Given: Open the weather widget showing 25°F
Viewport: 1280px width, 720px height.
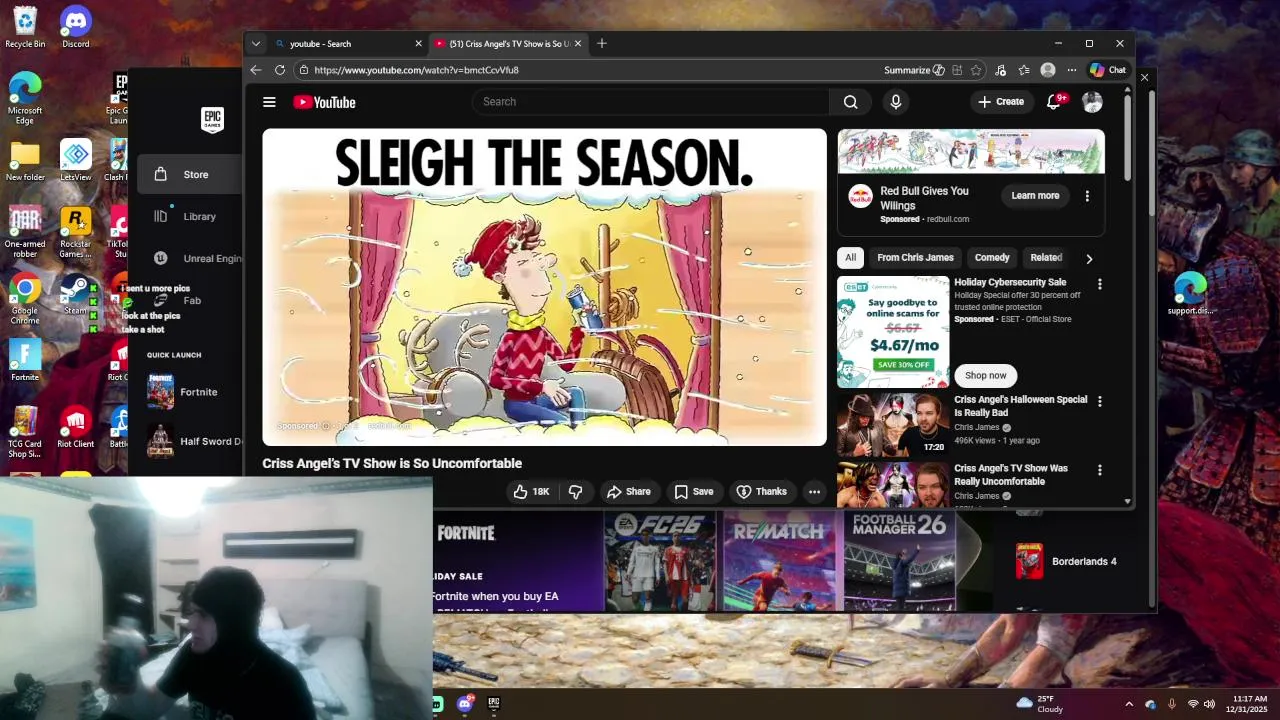Looking at the screenshot, I should tap(1040, 703).
